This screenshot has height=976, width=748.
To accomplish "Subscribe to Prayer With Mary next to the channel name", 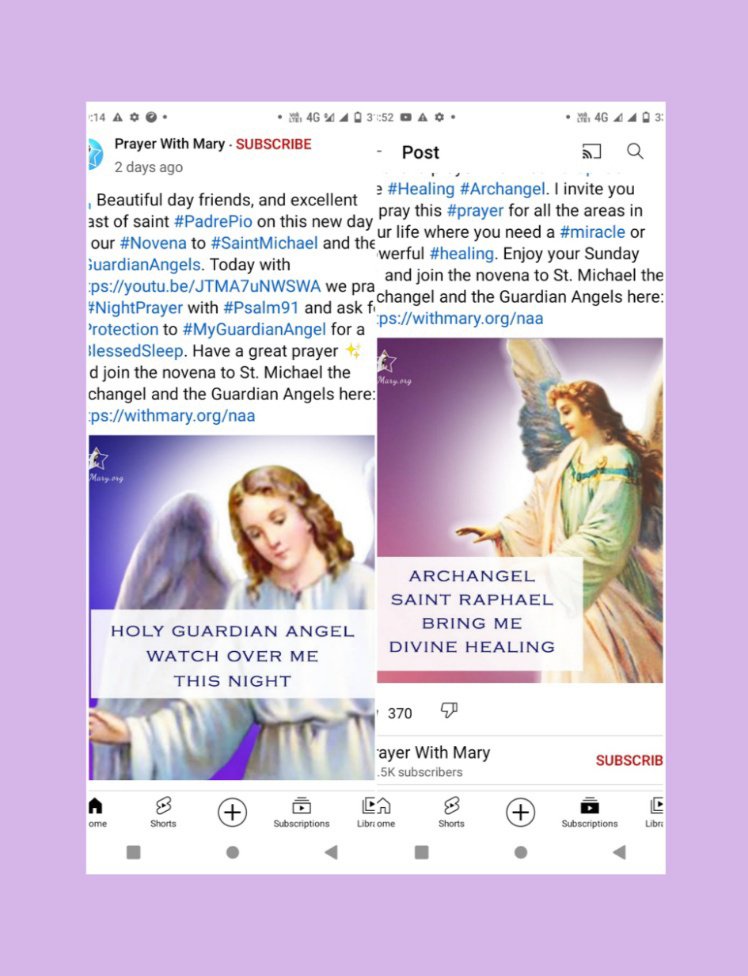I will pos(273,144).
